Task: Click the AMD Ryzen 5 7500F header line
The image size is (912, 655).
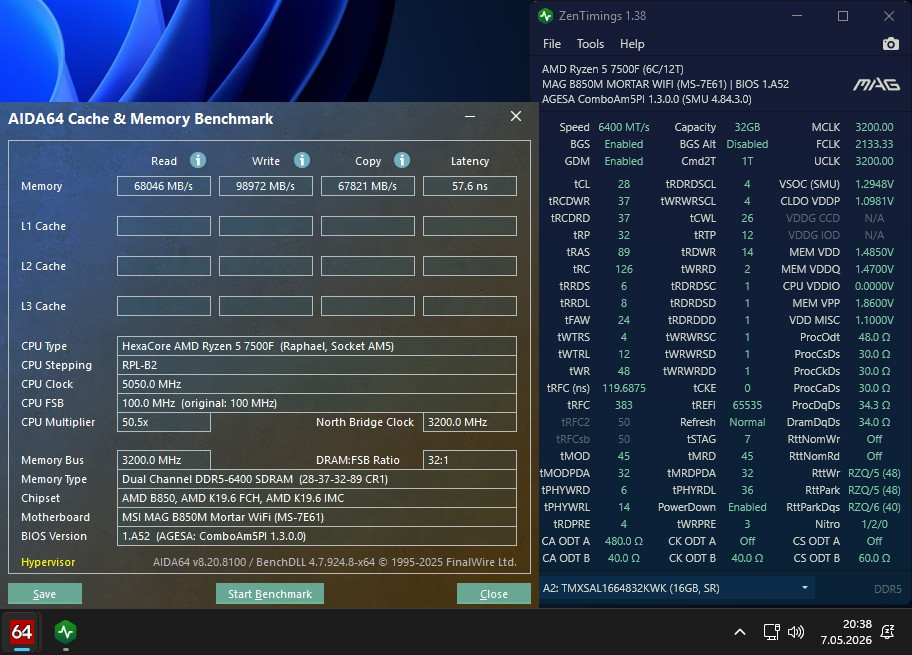Action: (x=612, y=69)
